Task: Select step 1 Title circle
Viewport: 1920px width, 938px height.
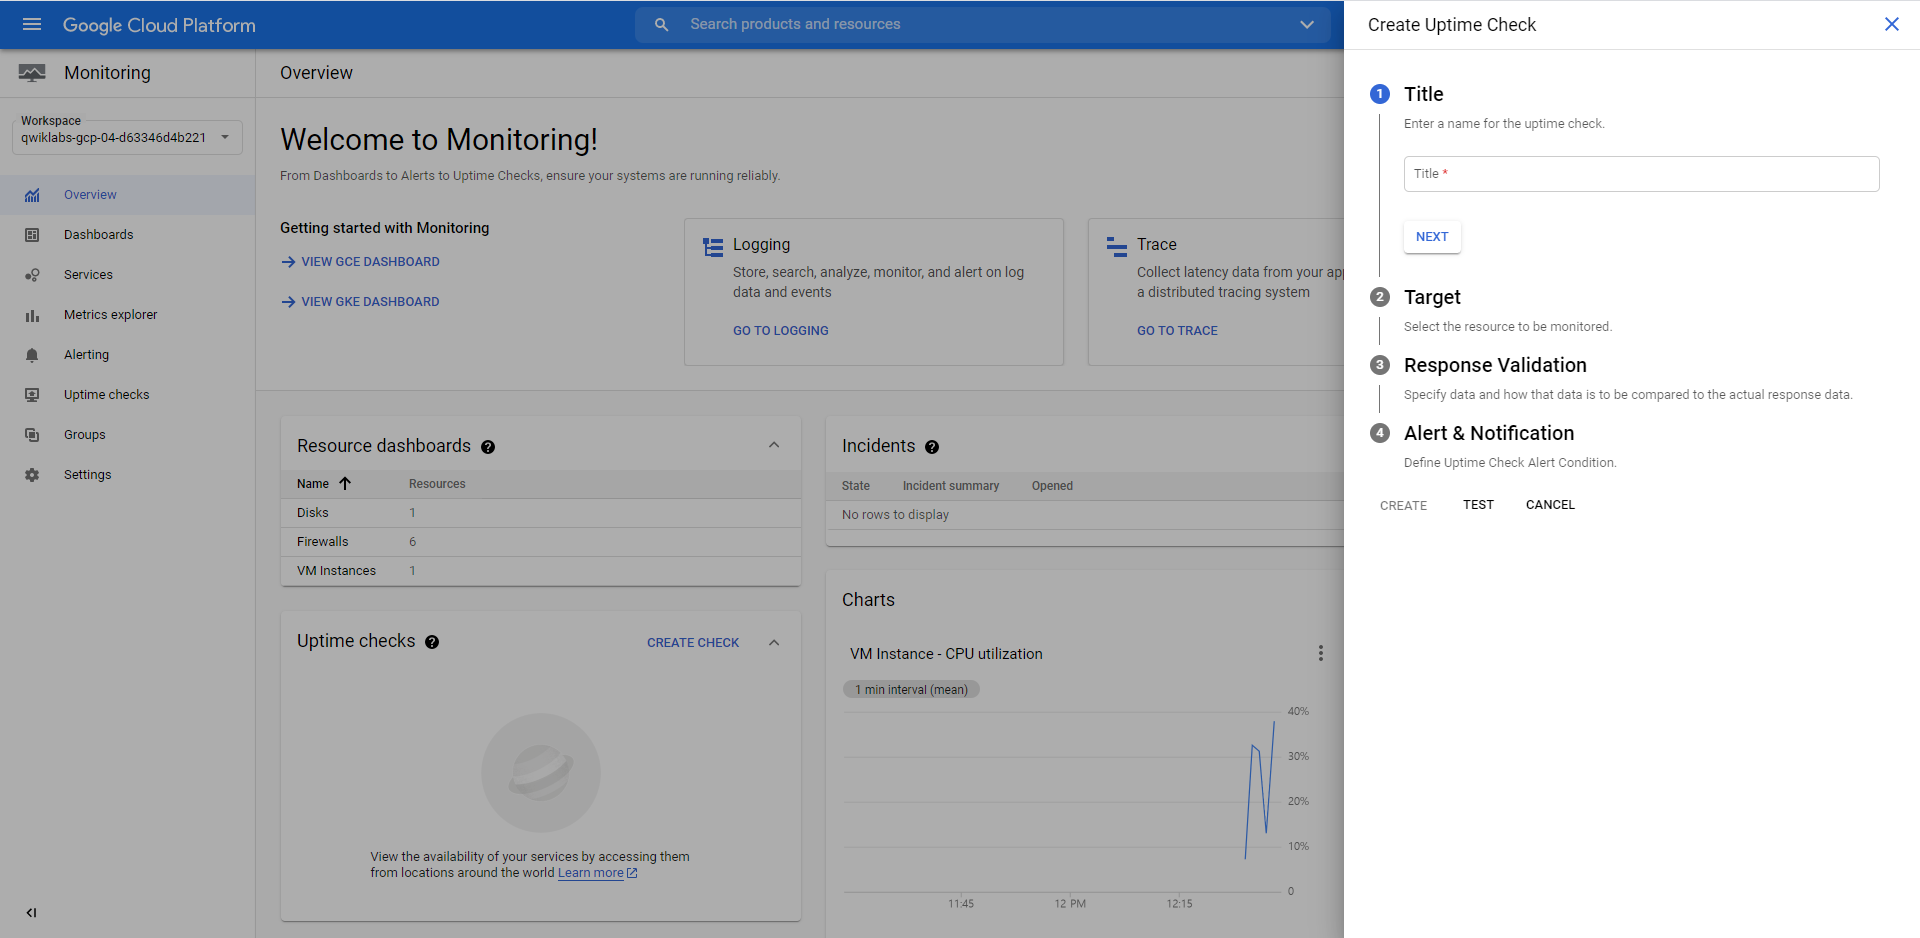Action: click(x=1380, y=94)
